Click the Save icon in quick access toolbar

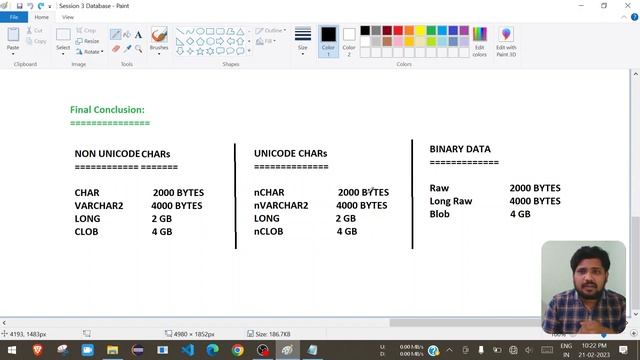(x=19, y=6)
